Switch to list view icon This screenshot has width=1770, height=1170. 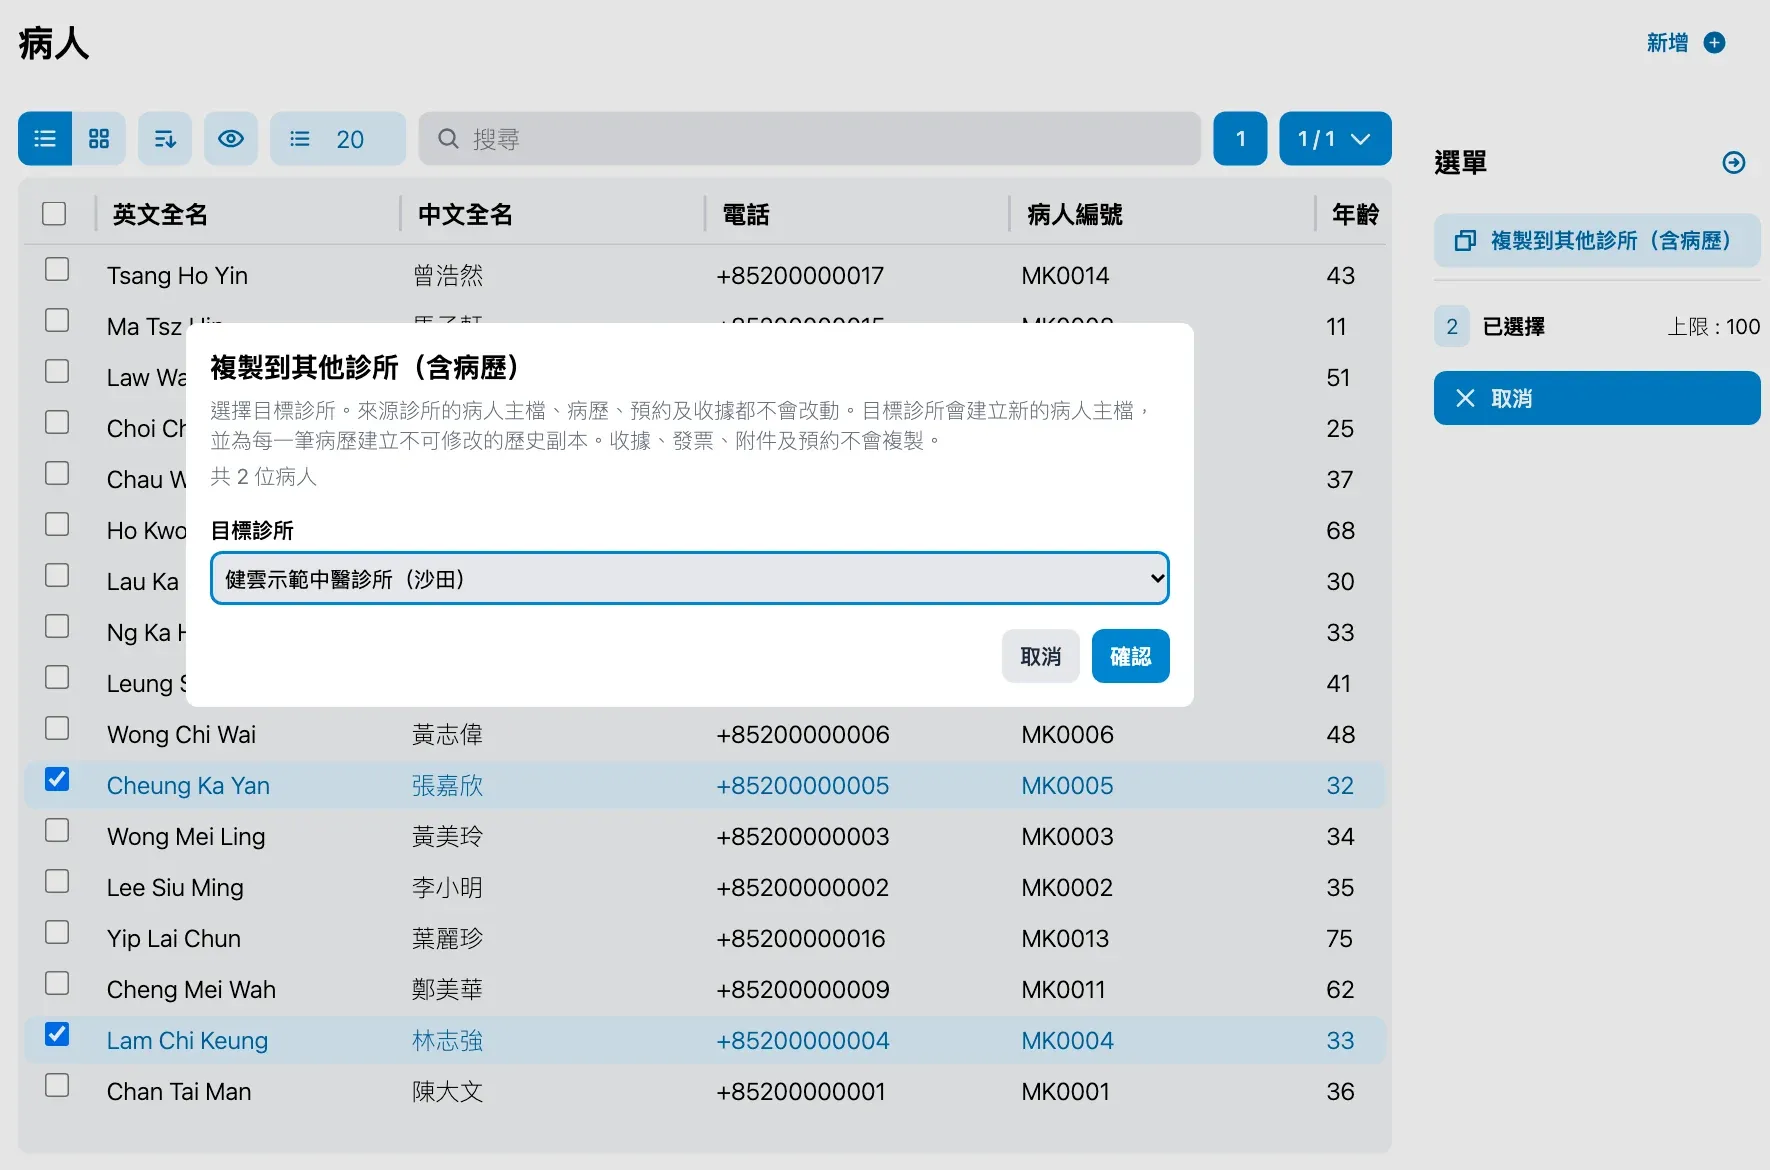click(45, 139)
